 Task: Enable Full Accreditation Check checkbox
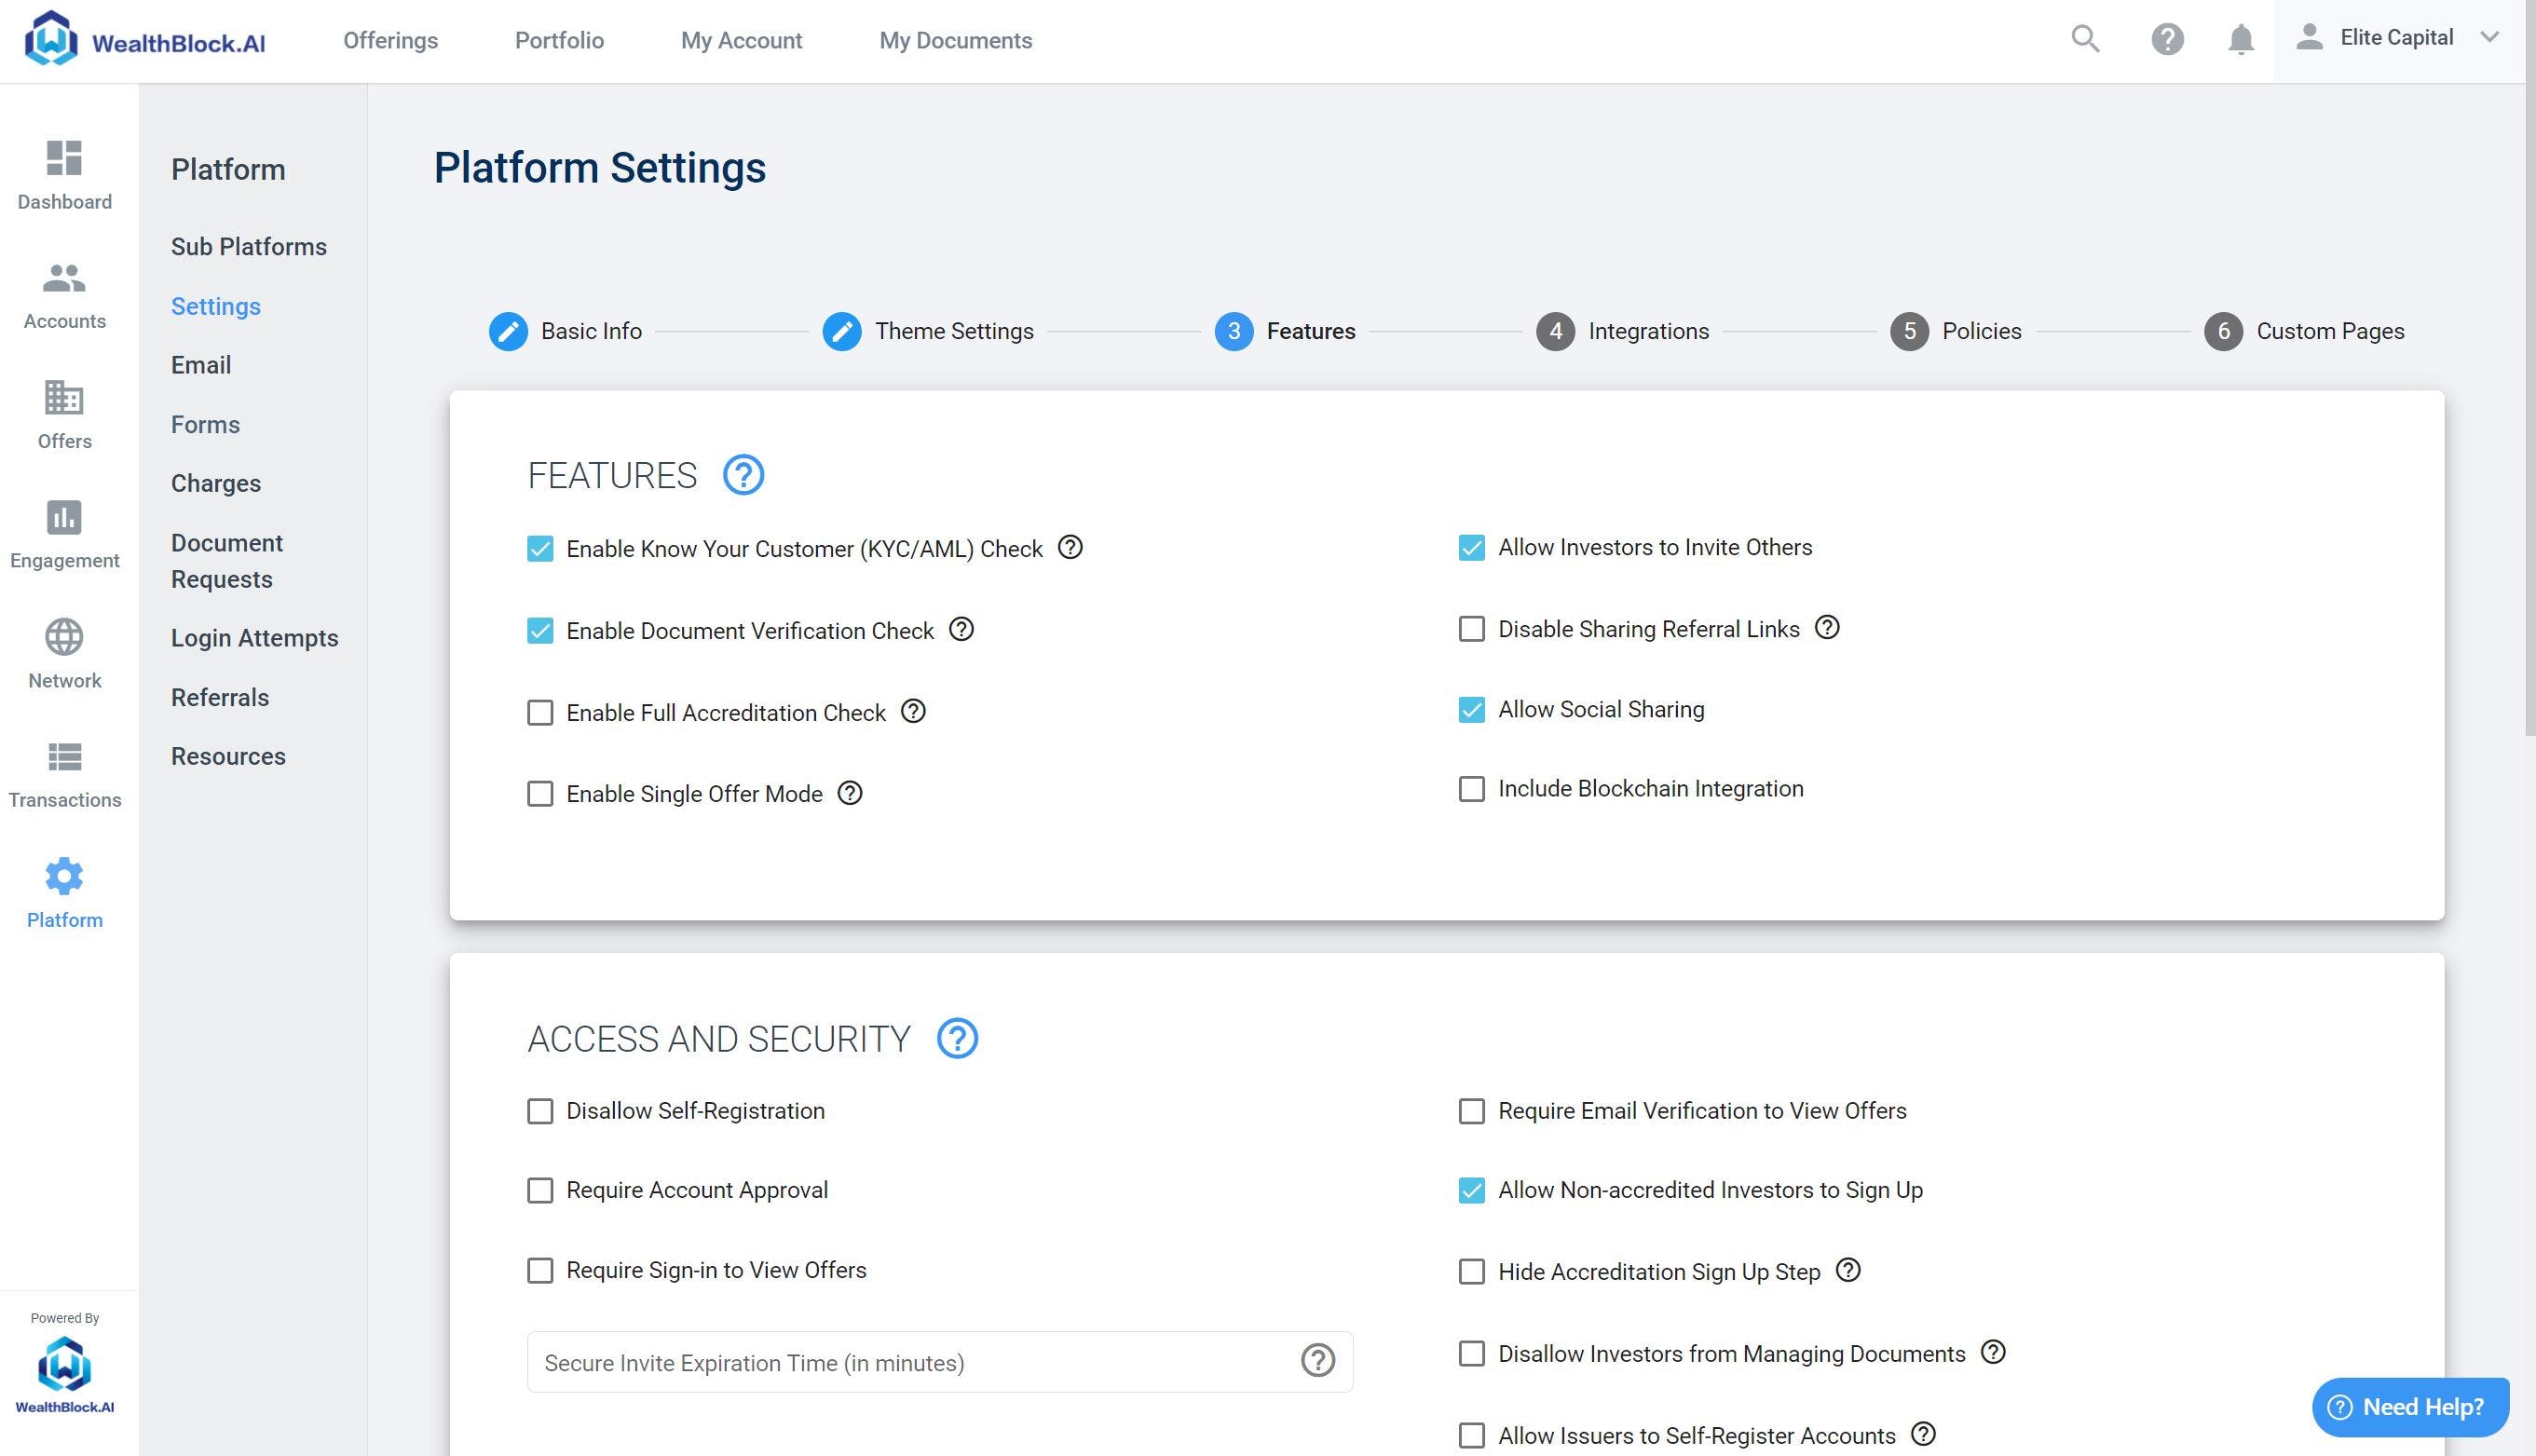click(540, 713)
